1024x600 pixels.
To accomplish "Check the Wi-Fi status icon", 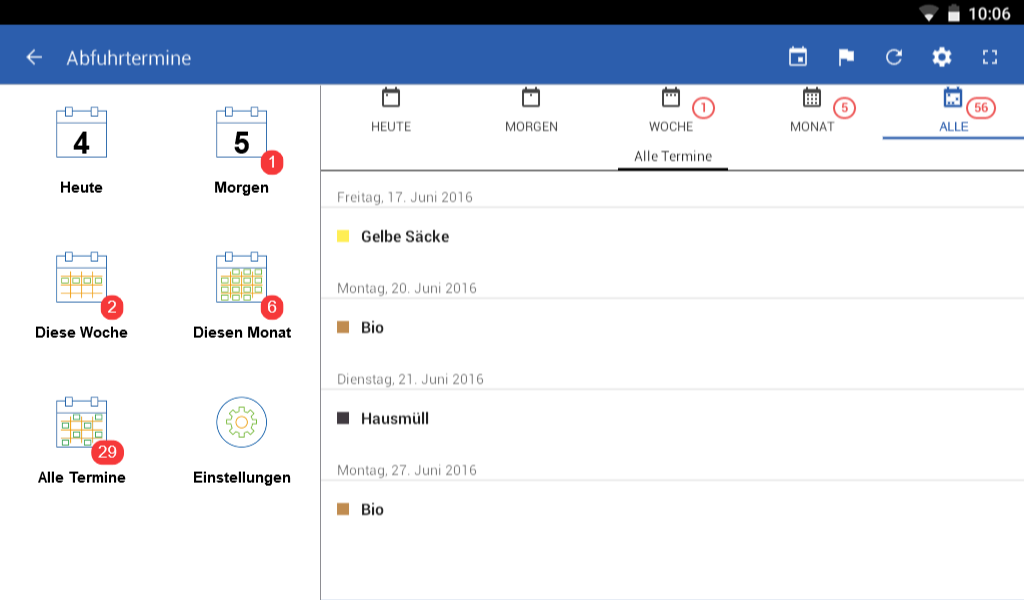I will click(x=928, y=14).
